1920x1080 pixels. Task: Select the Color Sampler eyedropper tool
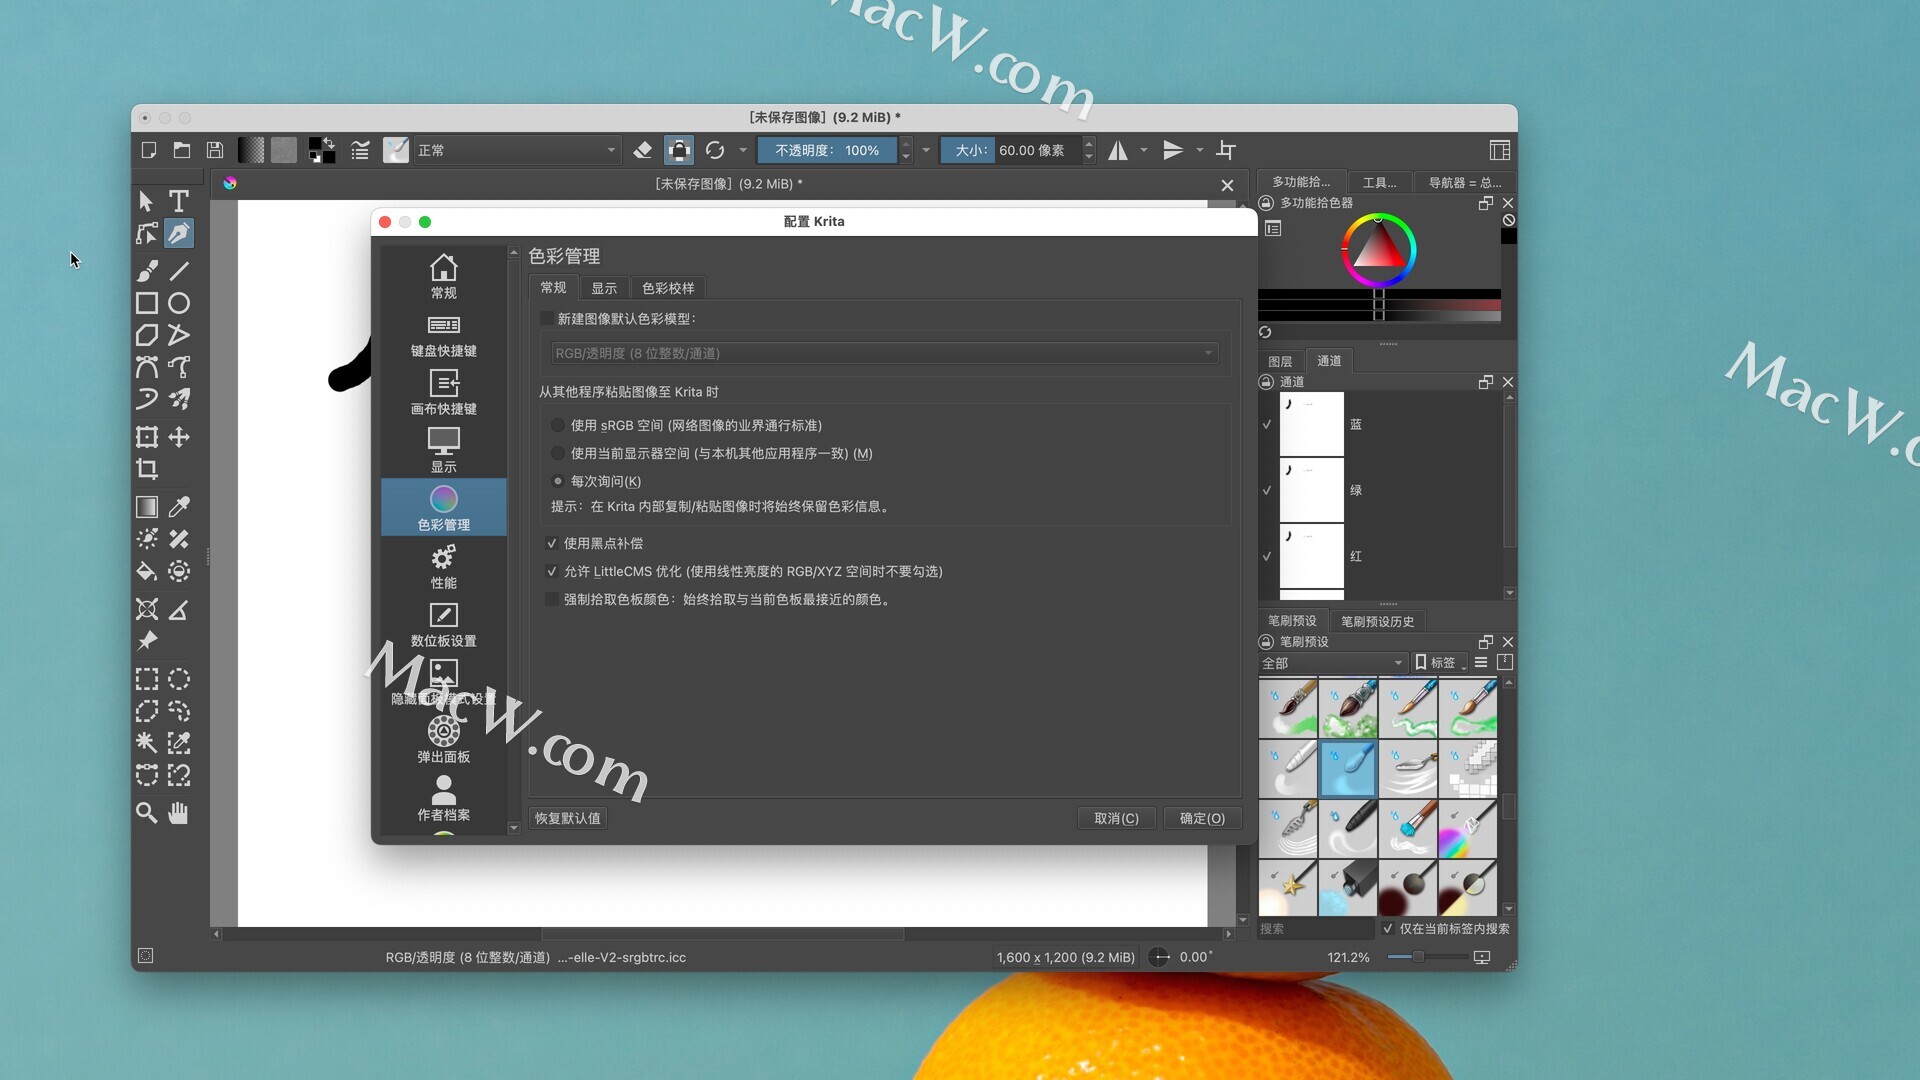click(x=179, y=507)
